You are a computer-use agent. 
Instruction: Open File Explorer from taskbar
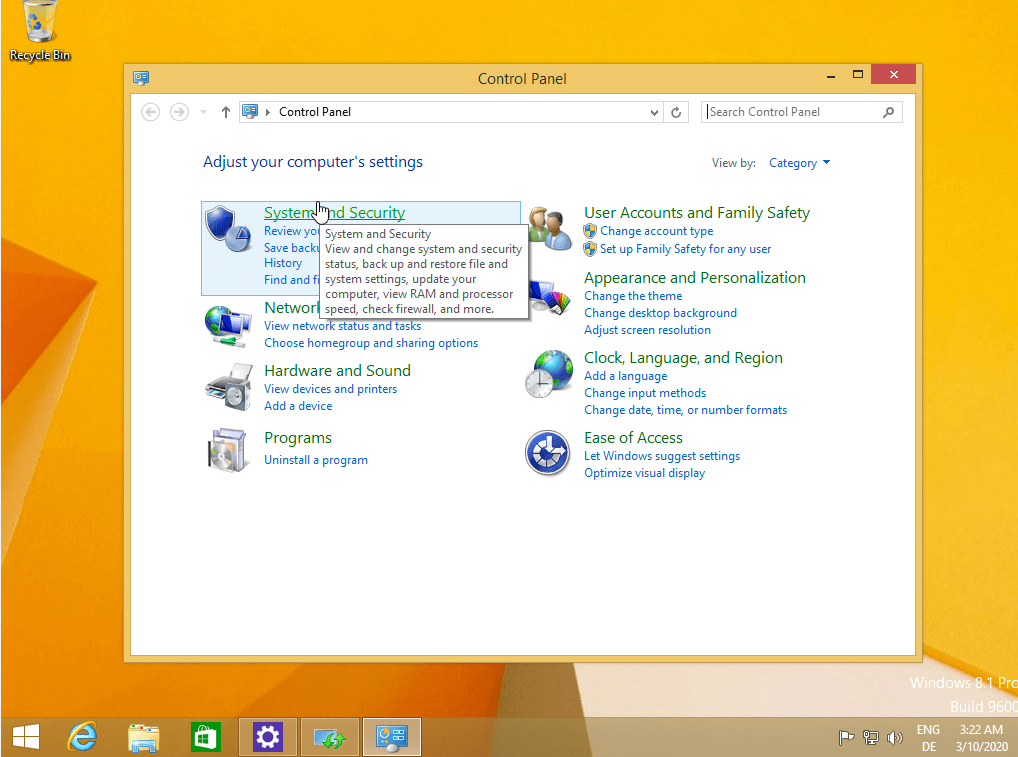[143, 738]
